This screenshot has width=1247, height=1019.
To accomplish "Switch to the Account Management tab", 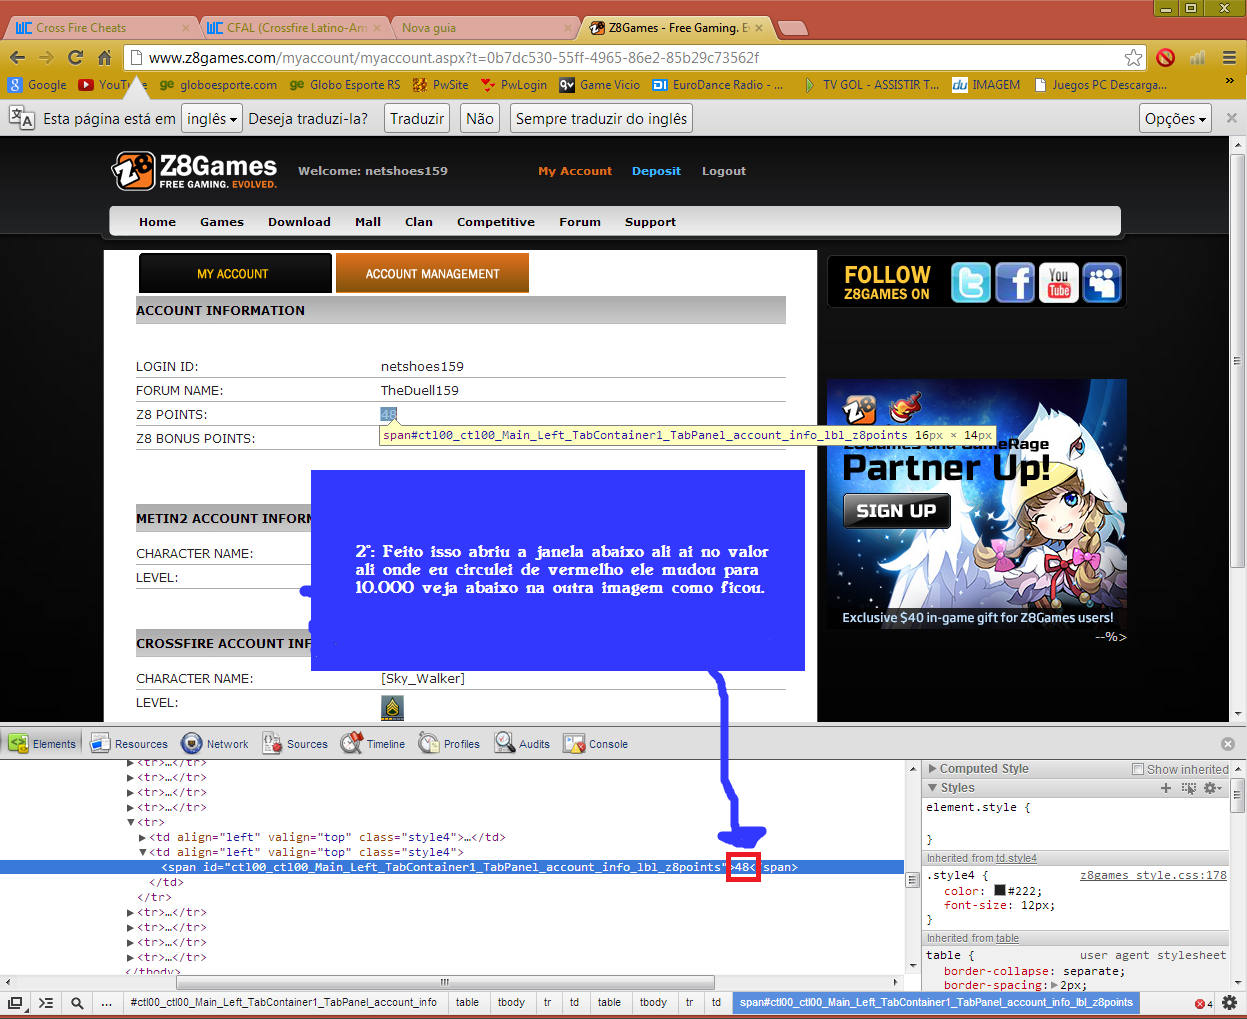I will click(x=432, y=274).
